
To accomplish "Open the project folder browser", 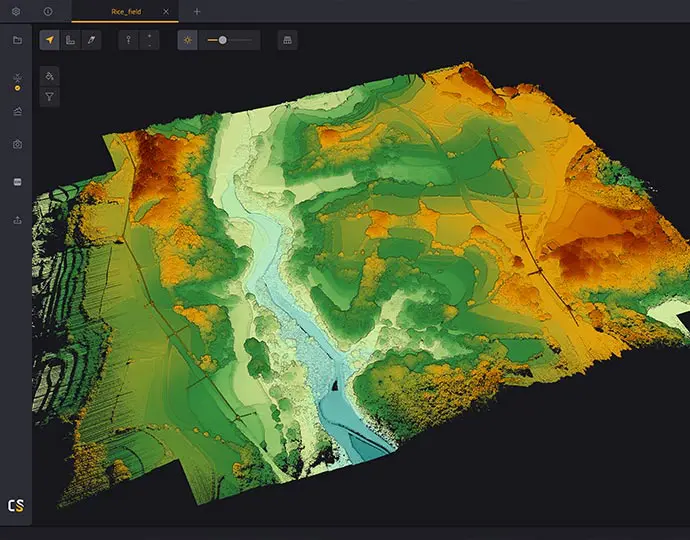I will click(x=17, y=40).
